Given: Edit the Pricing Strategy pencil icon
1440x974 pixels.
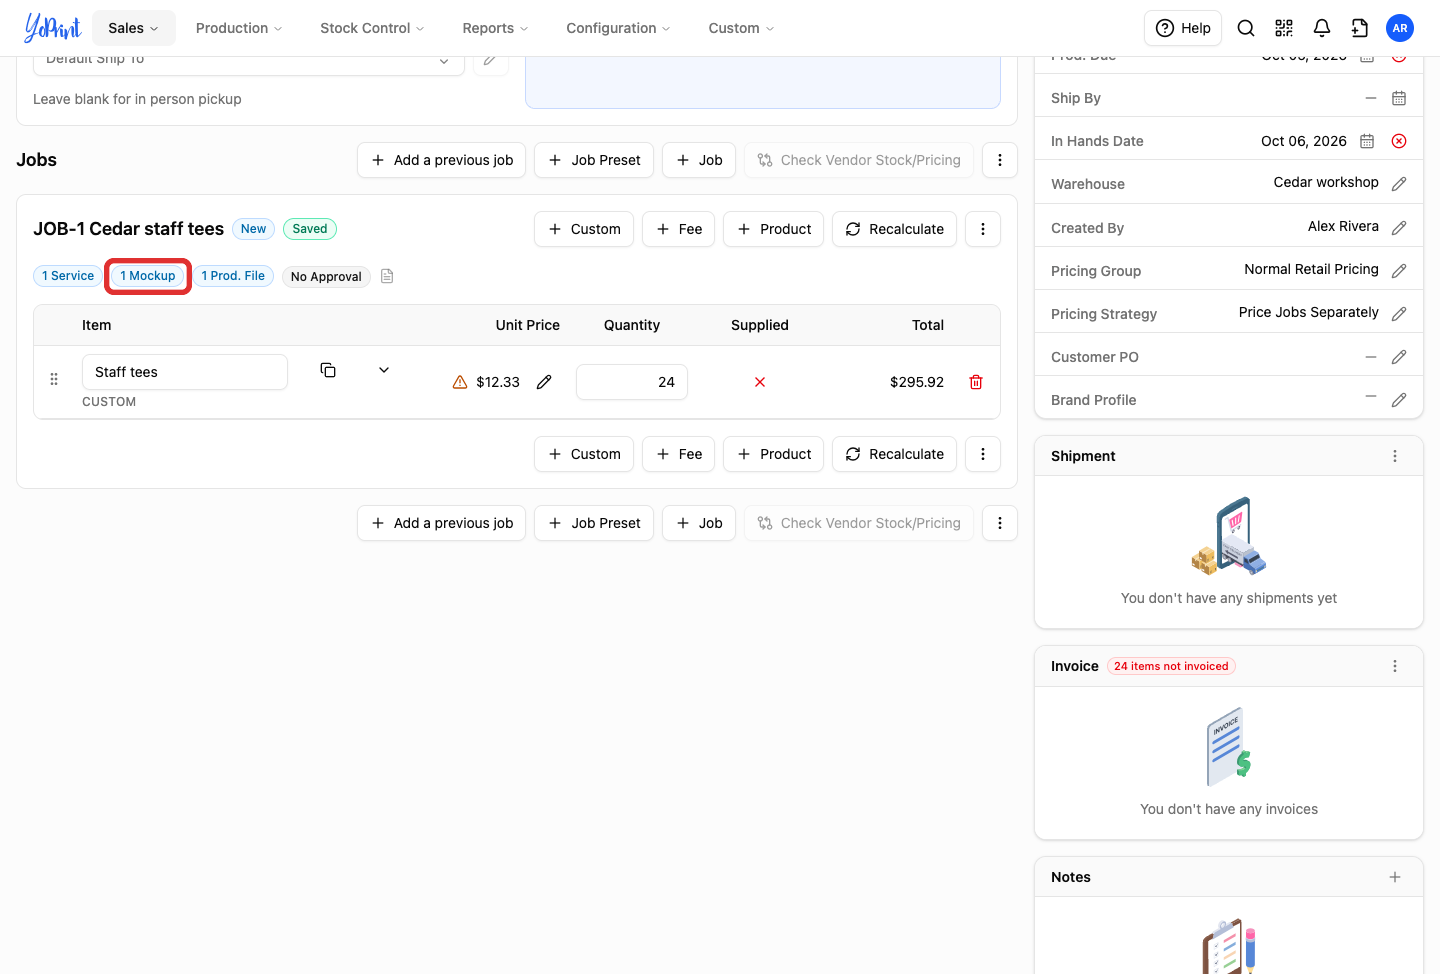Looking at the screenshot, I should point(1399,314).
